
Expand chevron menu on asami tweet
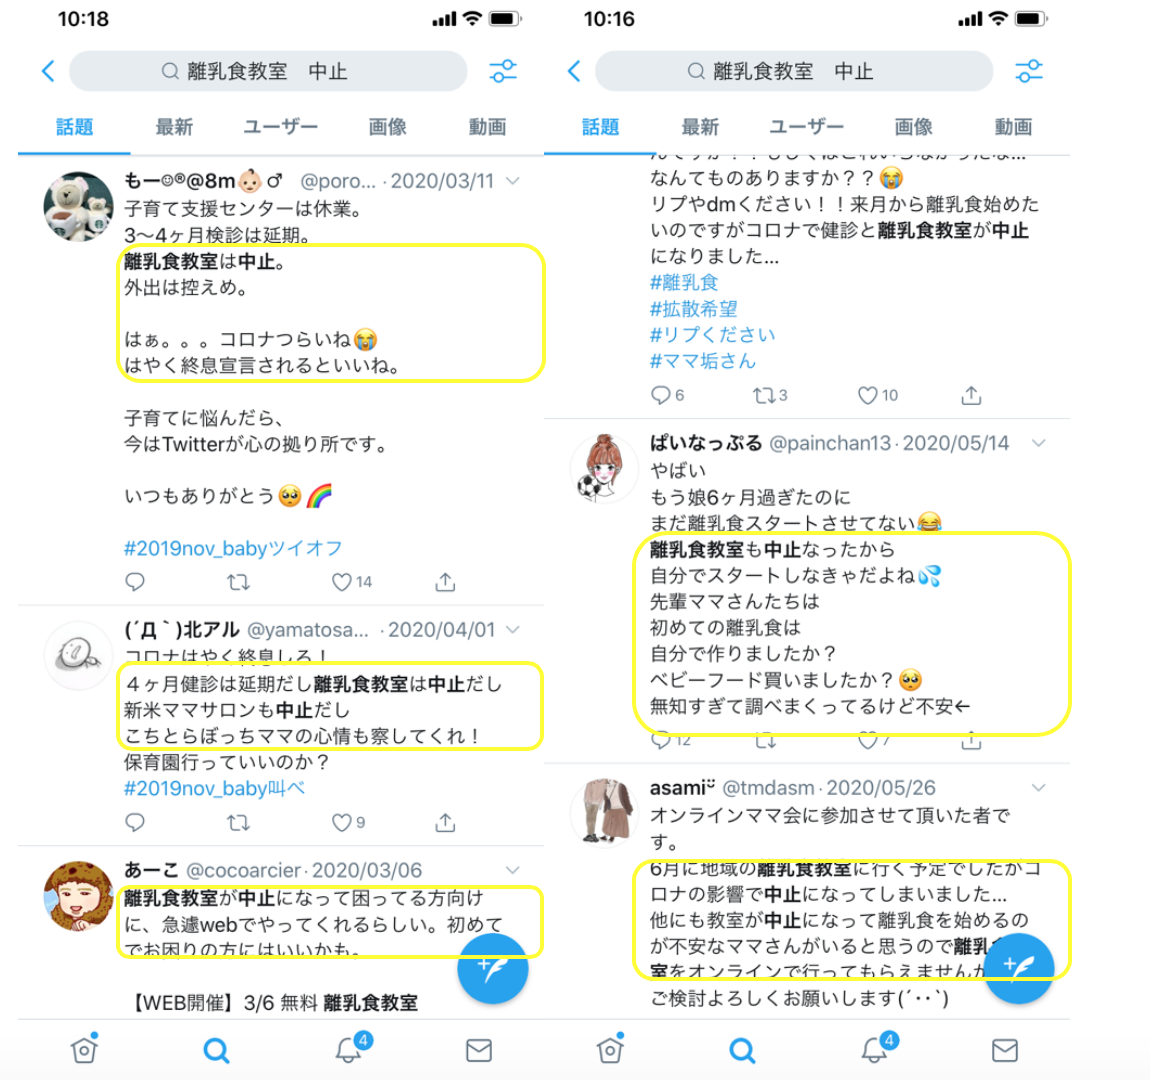[x=1039, y=787]
